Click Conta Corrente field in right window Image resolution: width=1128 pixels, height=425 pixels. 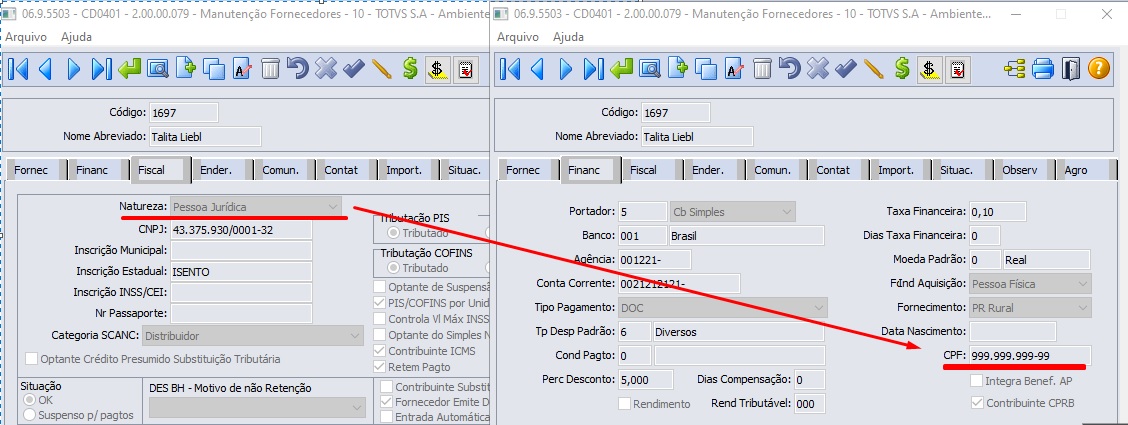click(679, 283)
